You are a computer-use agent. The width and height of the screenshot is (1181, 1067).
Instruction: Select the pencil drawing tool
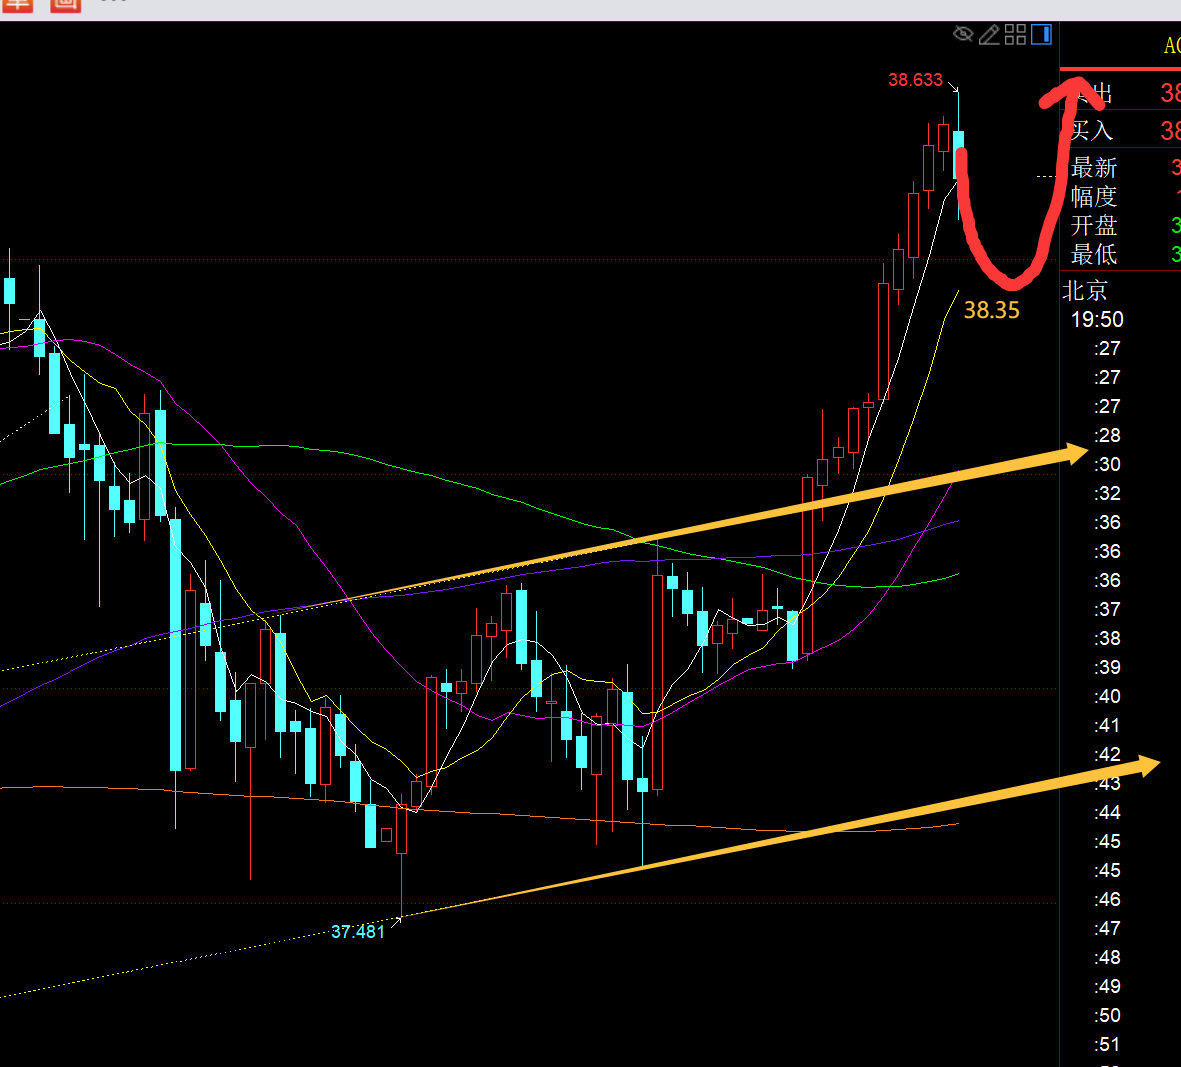989,35
